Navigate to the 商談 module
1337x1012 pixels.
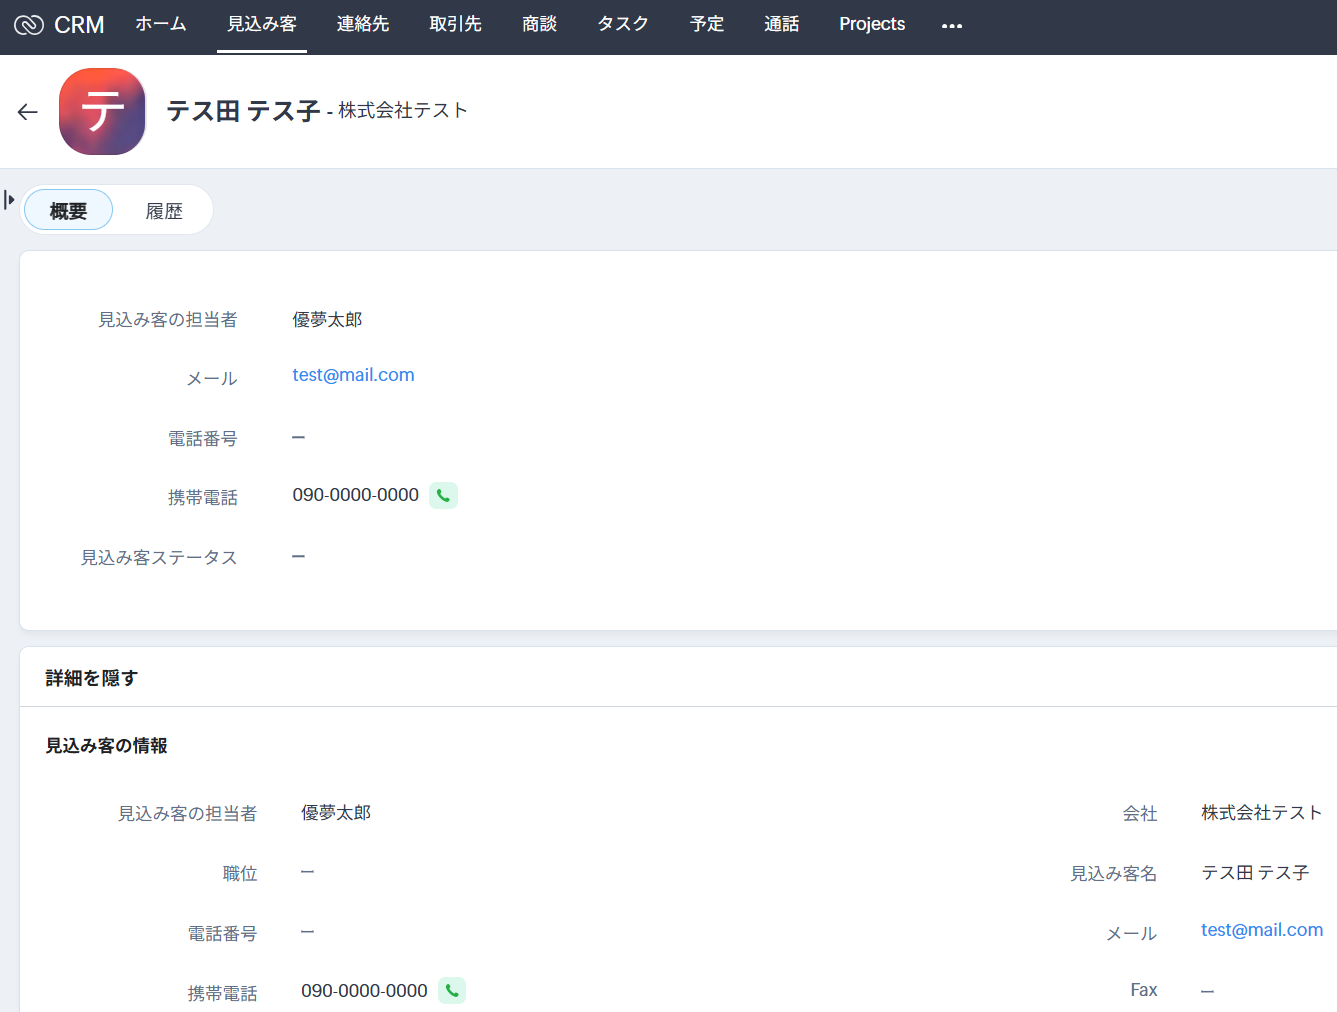coord(539,24)
